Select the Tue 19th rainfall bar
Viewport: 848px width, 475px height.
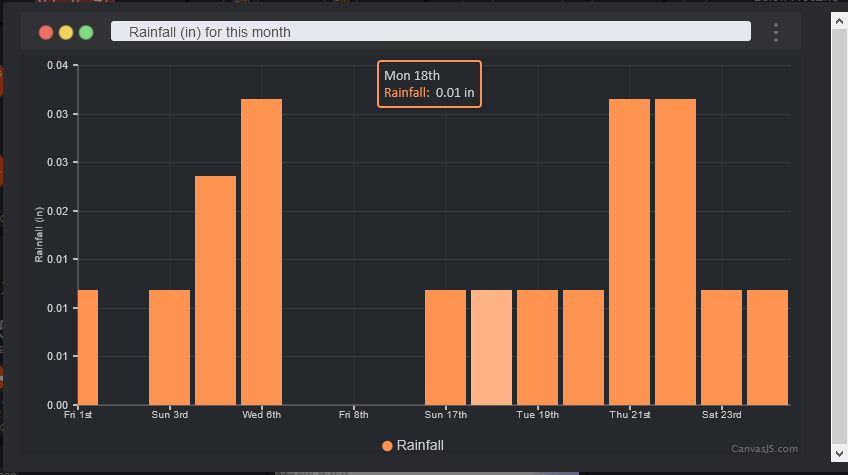point(537,347)
